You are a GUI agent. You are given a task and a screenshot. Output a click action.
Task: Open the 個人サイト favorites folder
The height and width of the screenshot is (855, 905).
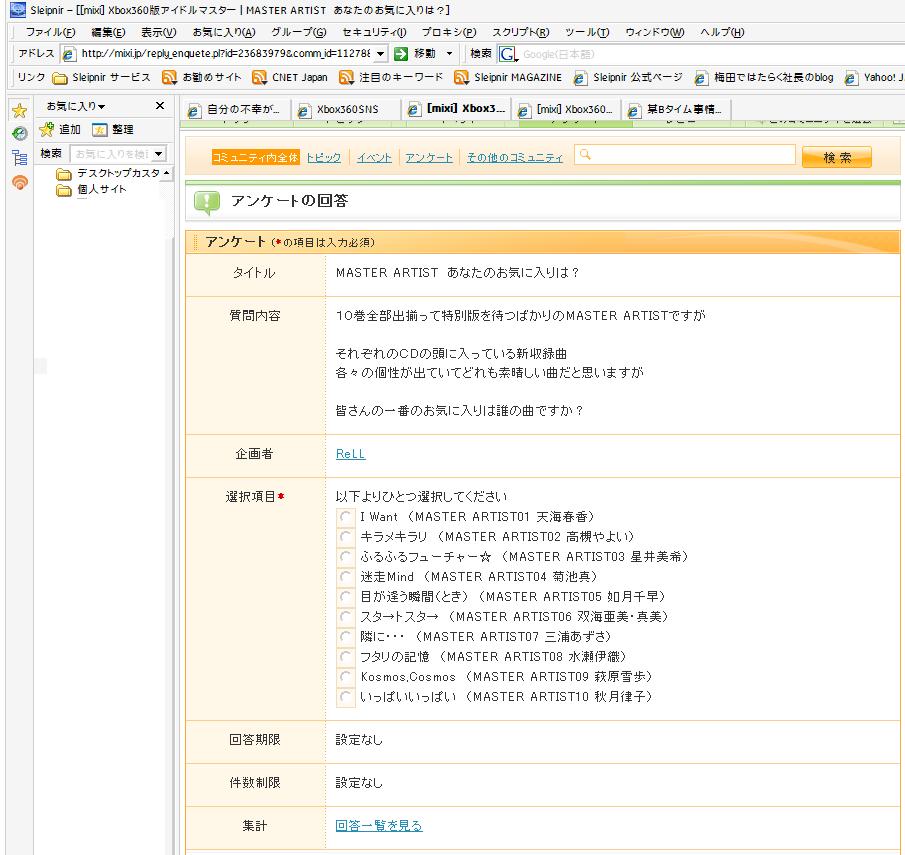click(x=91, y=189)
